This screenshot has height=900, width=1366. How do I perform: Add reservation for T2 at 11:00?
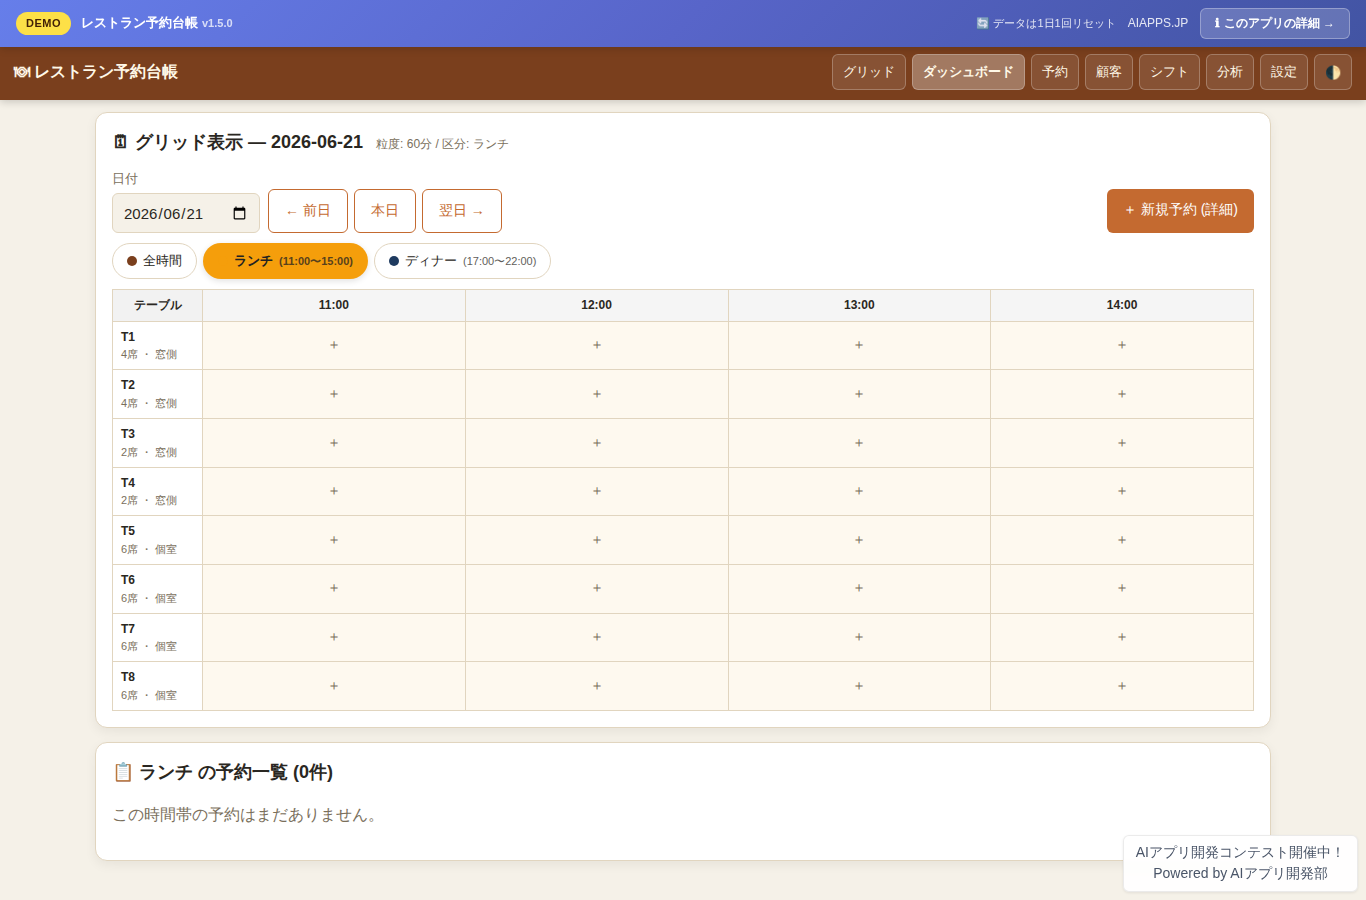334,394
